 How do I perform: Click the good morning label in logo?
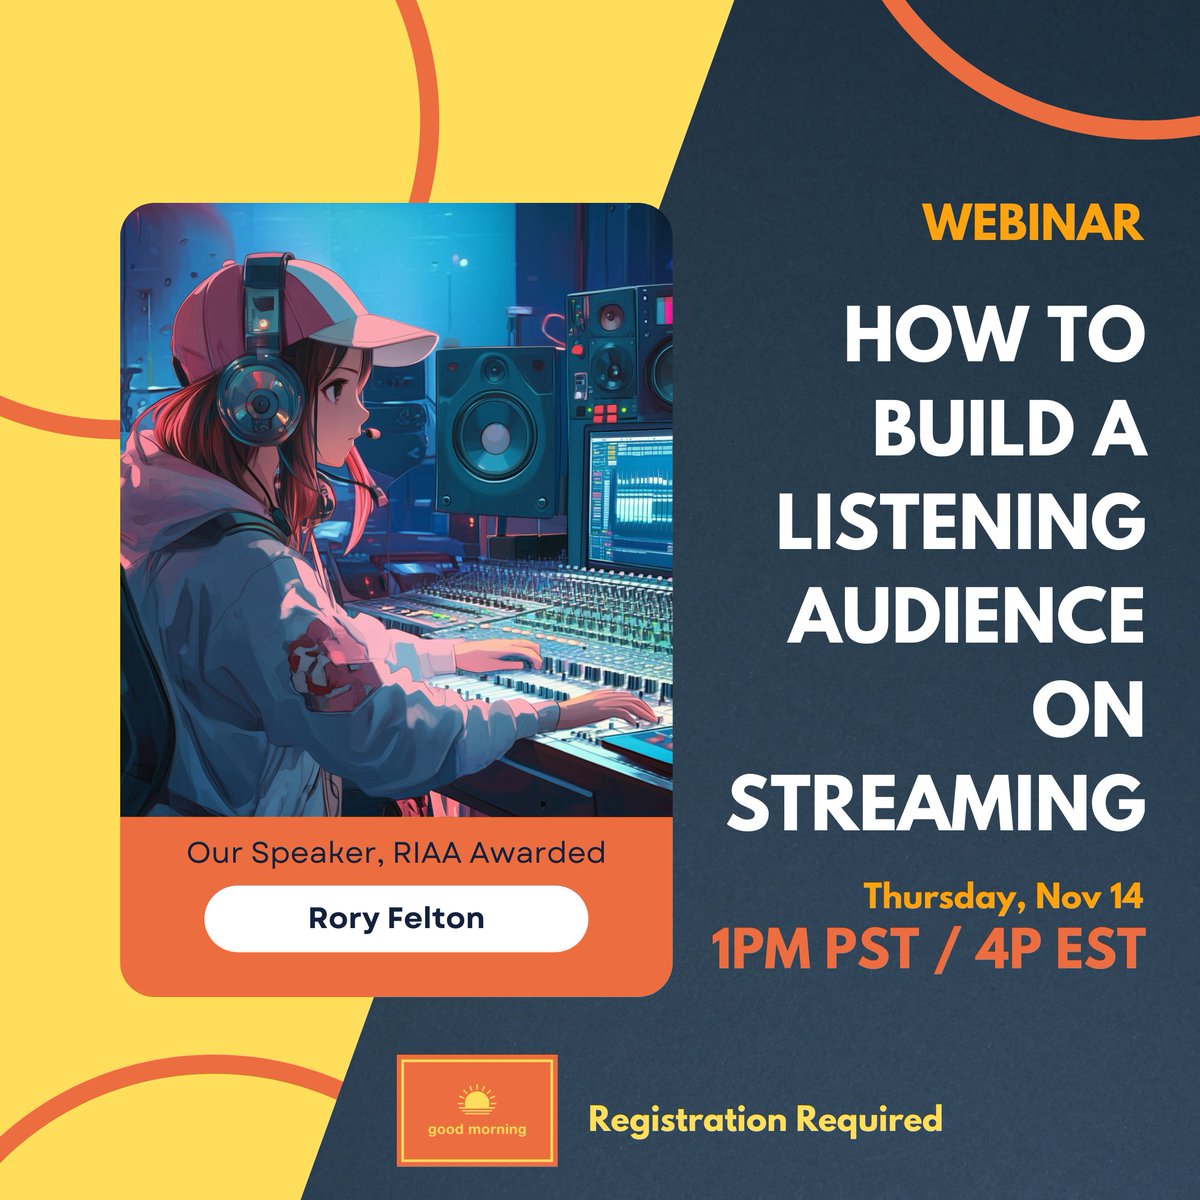coord(476,1130)
